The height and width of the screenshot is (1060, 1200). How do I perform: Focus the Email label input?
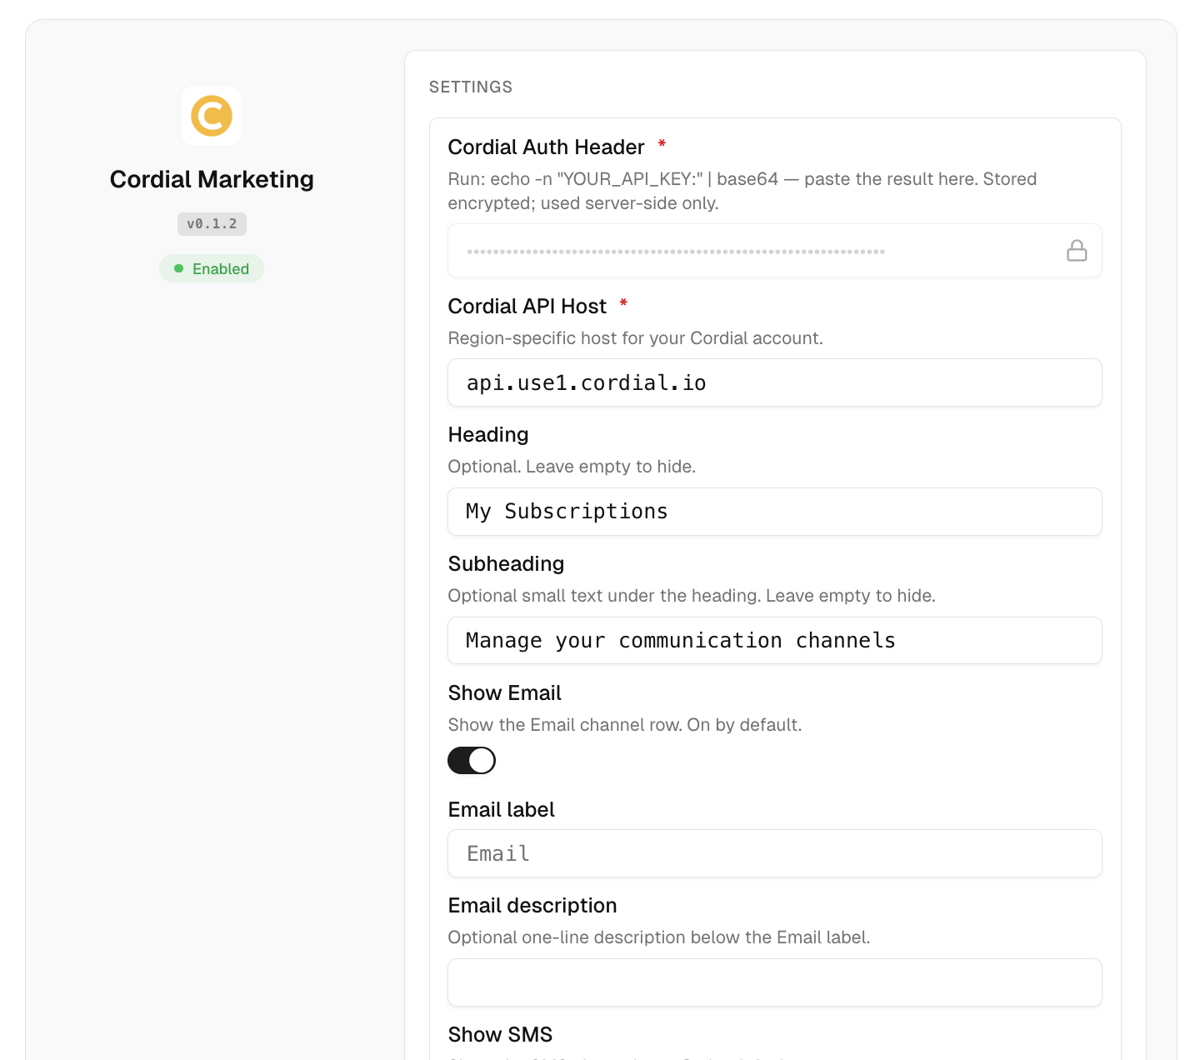click(775, 853)
